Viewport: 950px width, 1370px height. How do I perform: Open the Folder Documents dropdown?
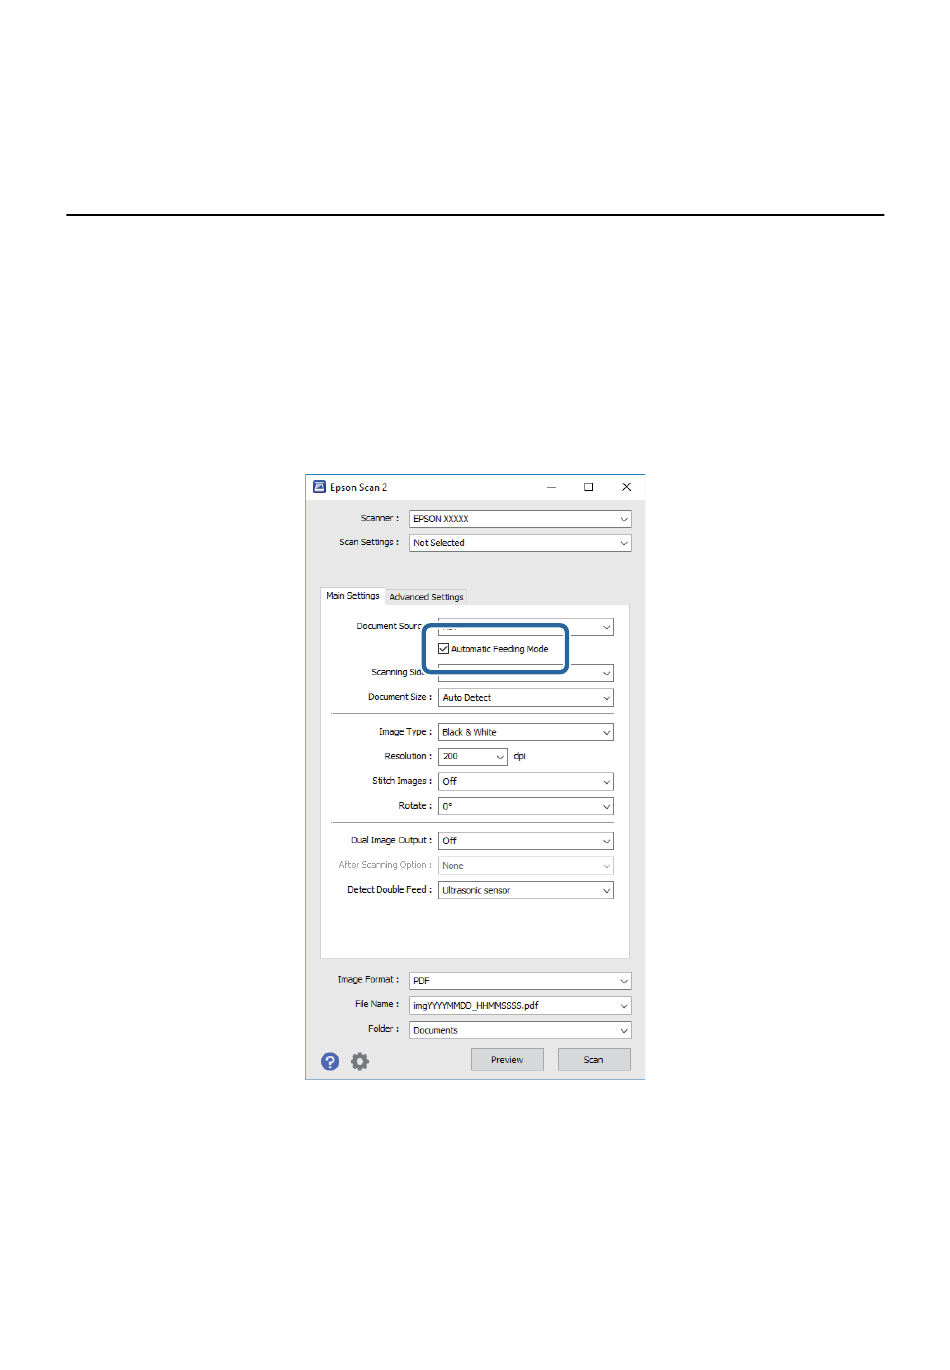[520, 1030]
